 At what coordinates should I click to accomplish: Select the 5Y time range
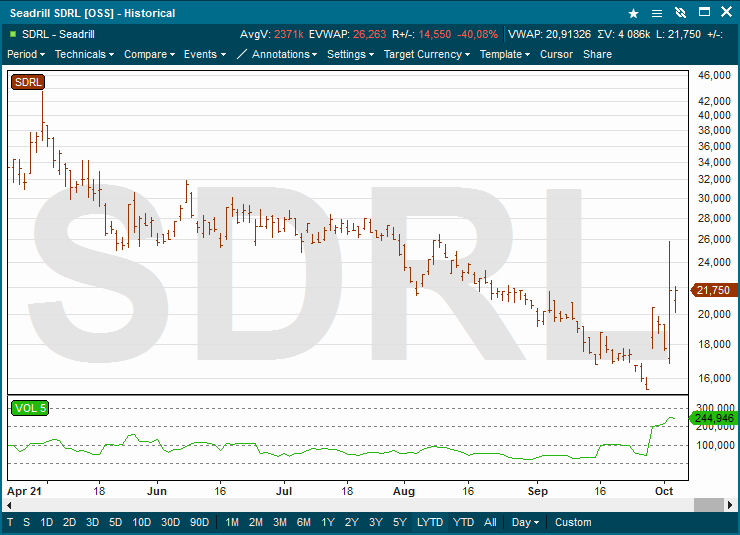[x=400, y=522]
